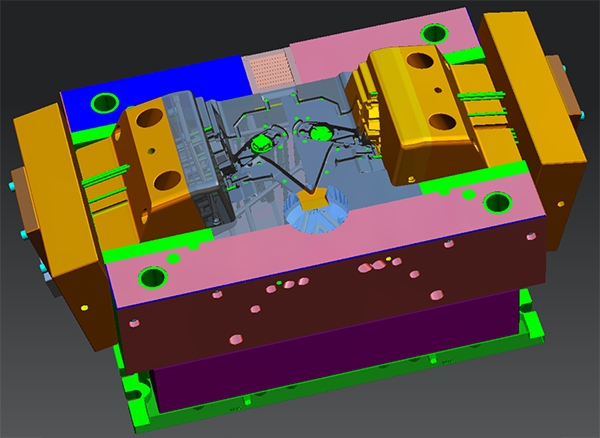Select the left green circular cavity insert

tap(261, 143)
